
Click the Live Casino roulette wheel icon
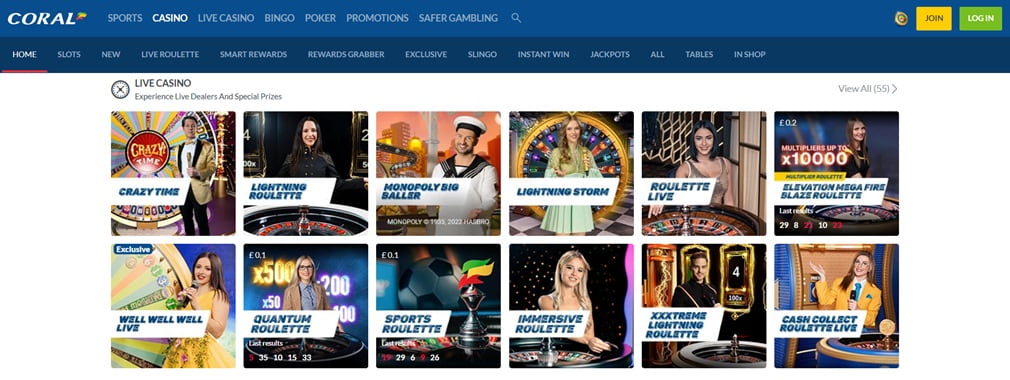pos(120,90)
